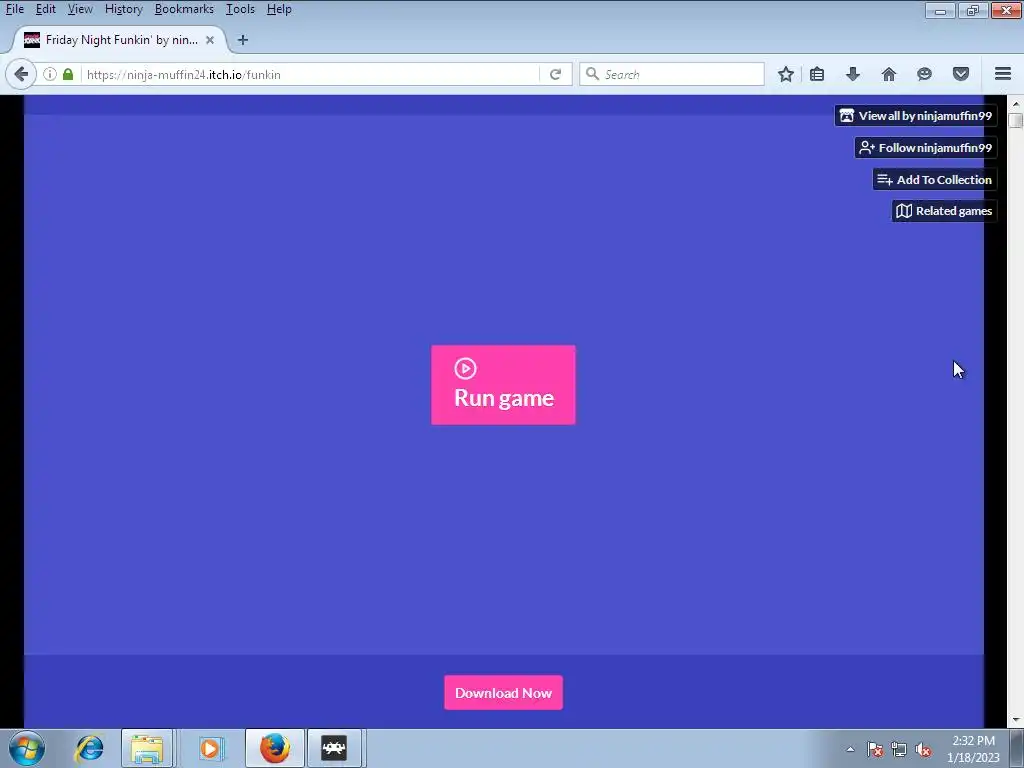The width and height of the screenshot is (1024, 768).
Task: Minimize the Firefox window
Action: (x=940, y=10)
